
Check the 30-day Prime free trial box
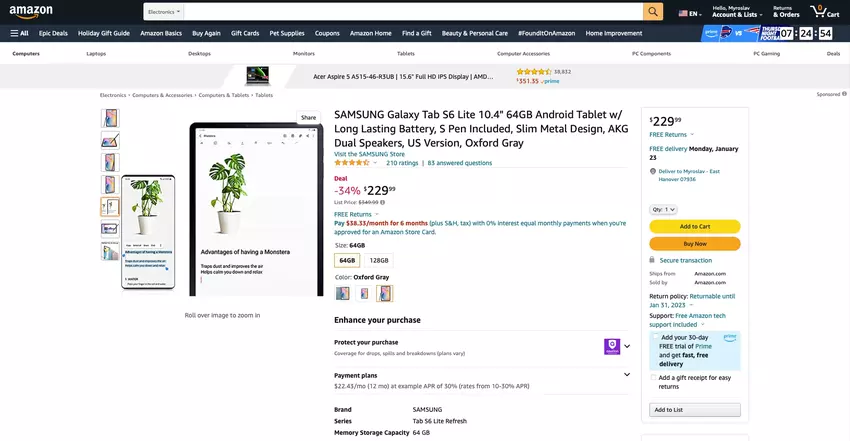pos(655,337)
